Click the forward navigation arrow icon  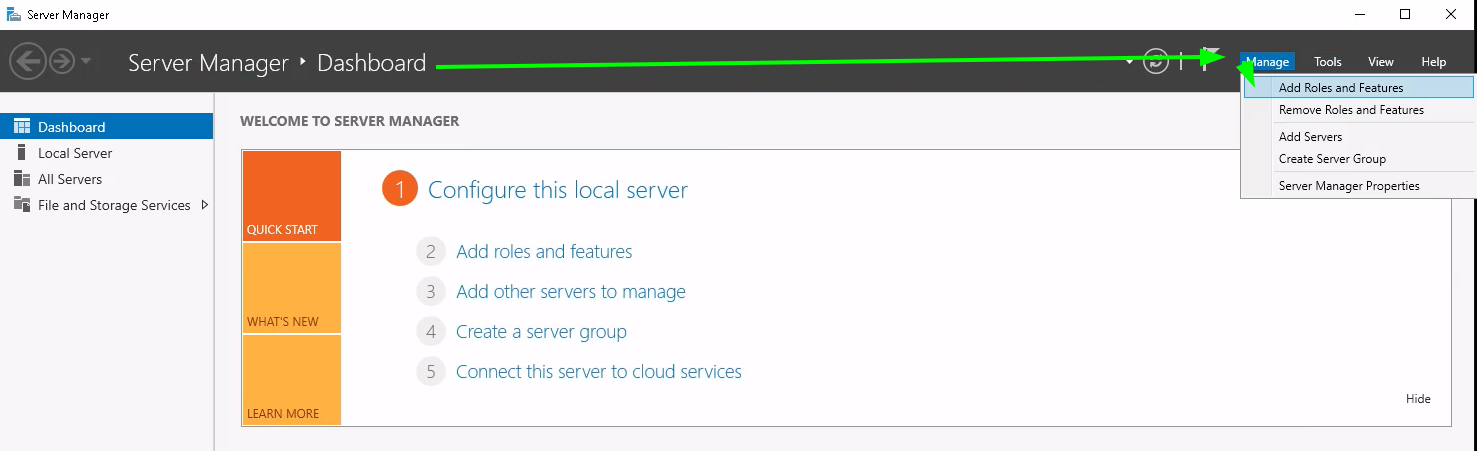62,62
